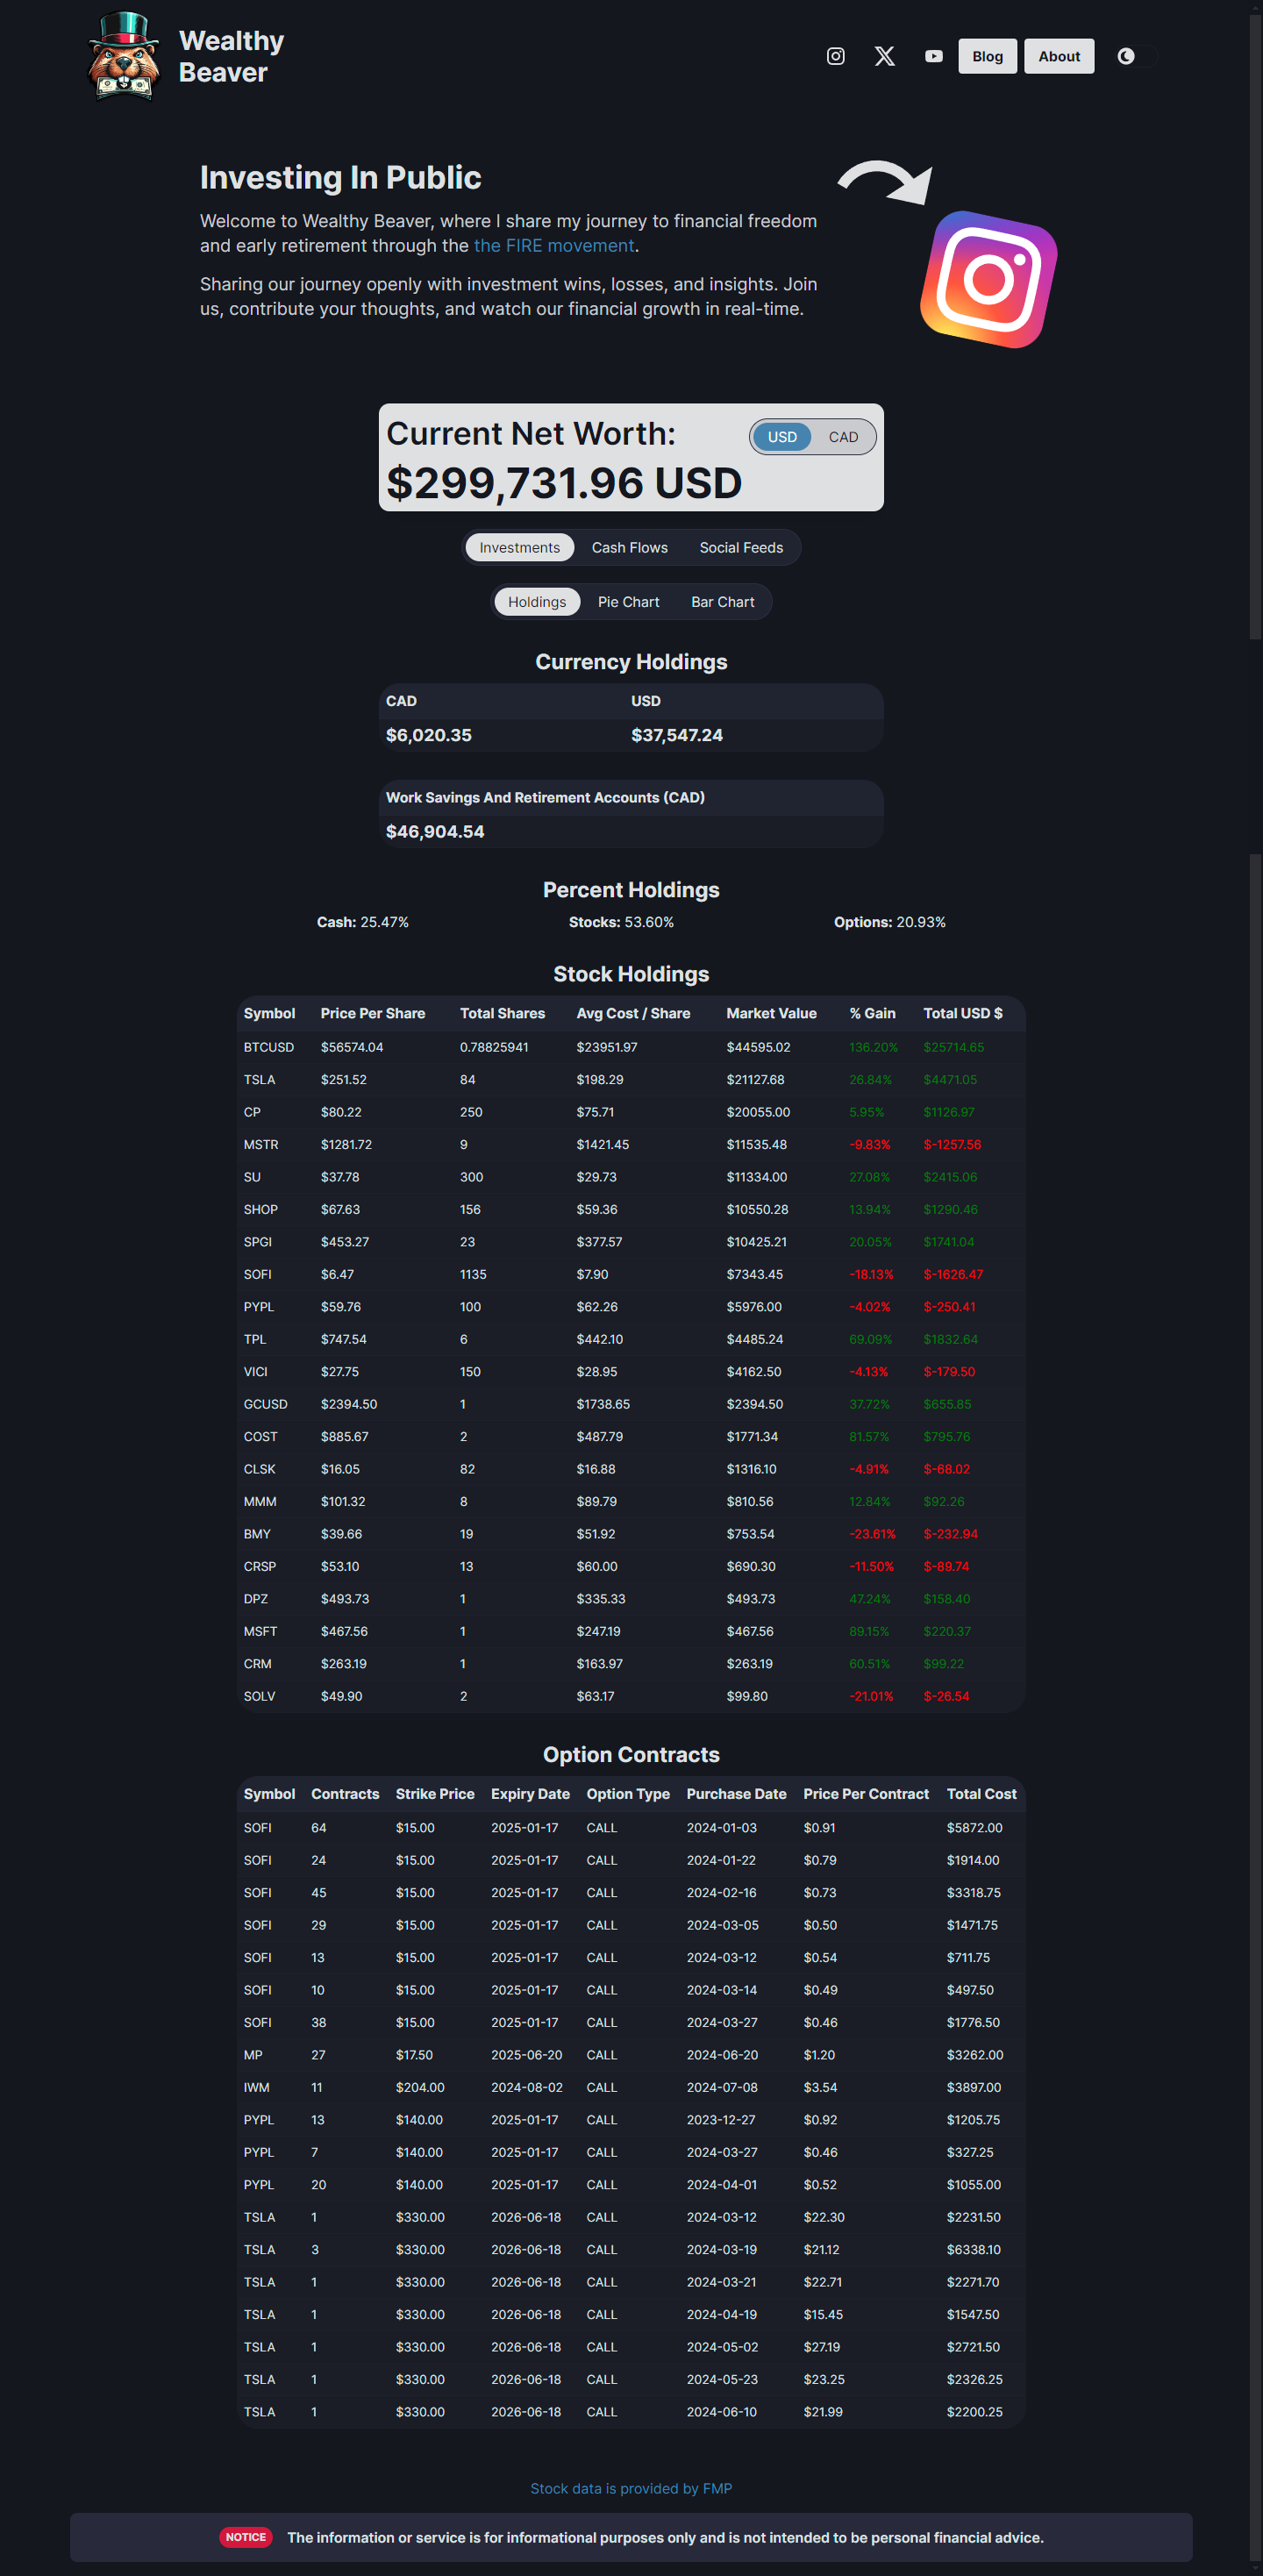Open the Social Feeds tab

click(741, 547)
